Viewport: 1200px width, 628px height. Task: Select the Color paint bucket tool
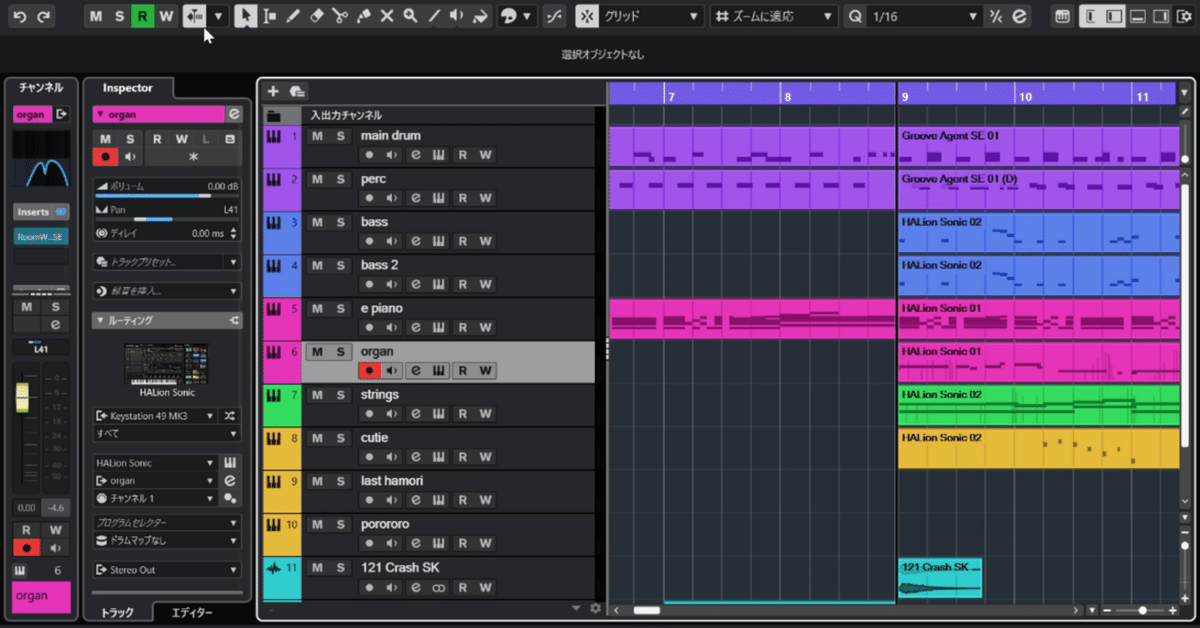pos(481,17)
